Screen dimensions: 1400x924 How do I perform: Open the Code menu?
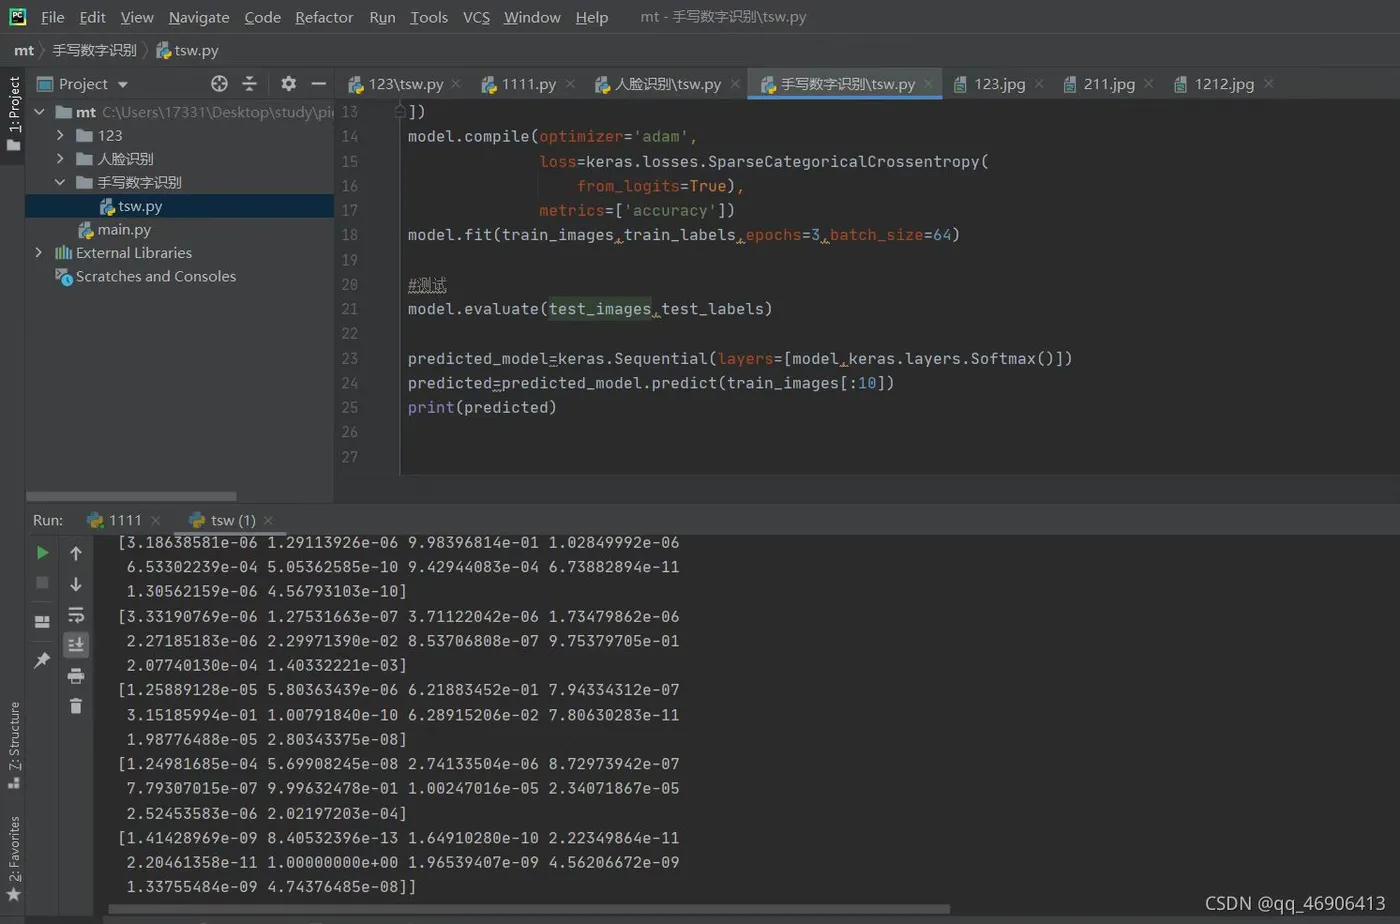click(x=262, y=17)
